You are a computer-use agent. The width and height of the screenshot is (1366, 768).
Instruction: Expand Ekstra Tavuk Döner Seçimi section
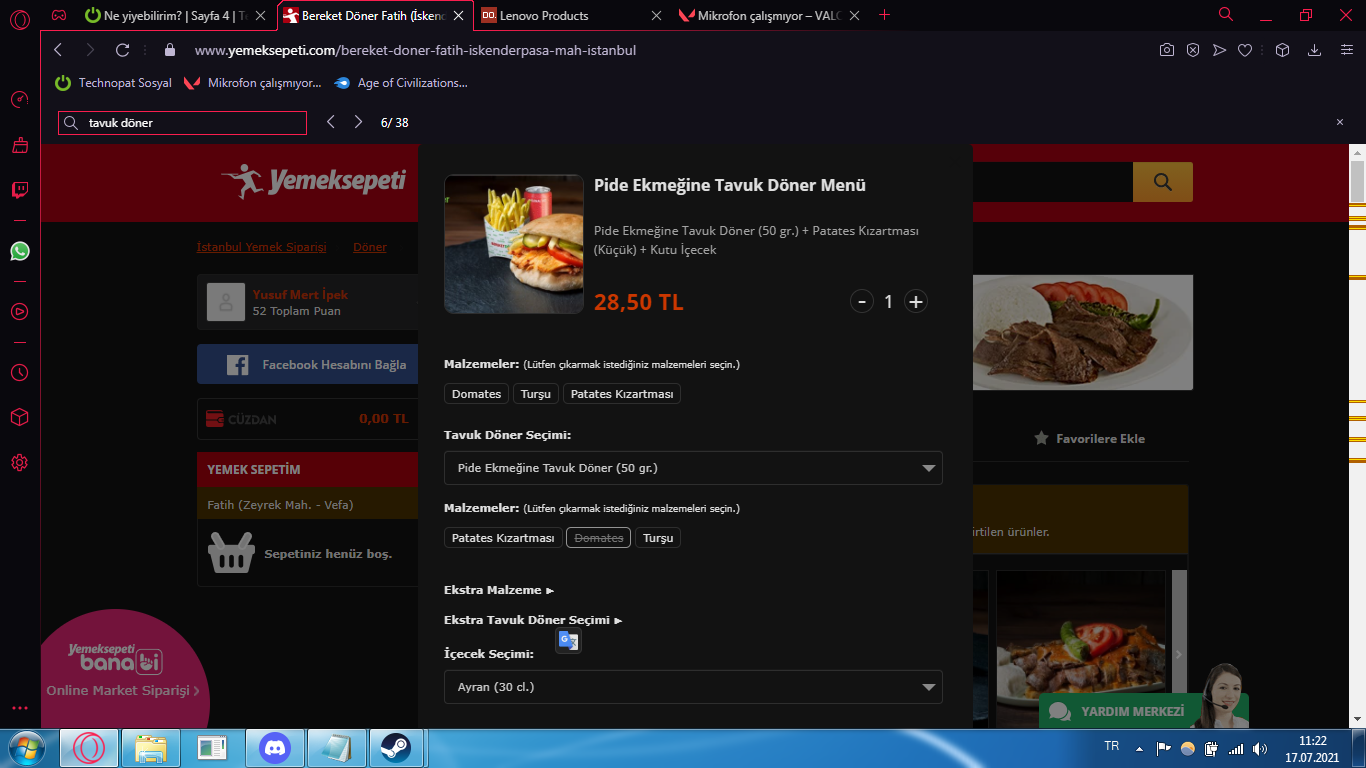(x=533, y=620)
